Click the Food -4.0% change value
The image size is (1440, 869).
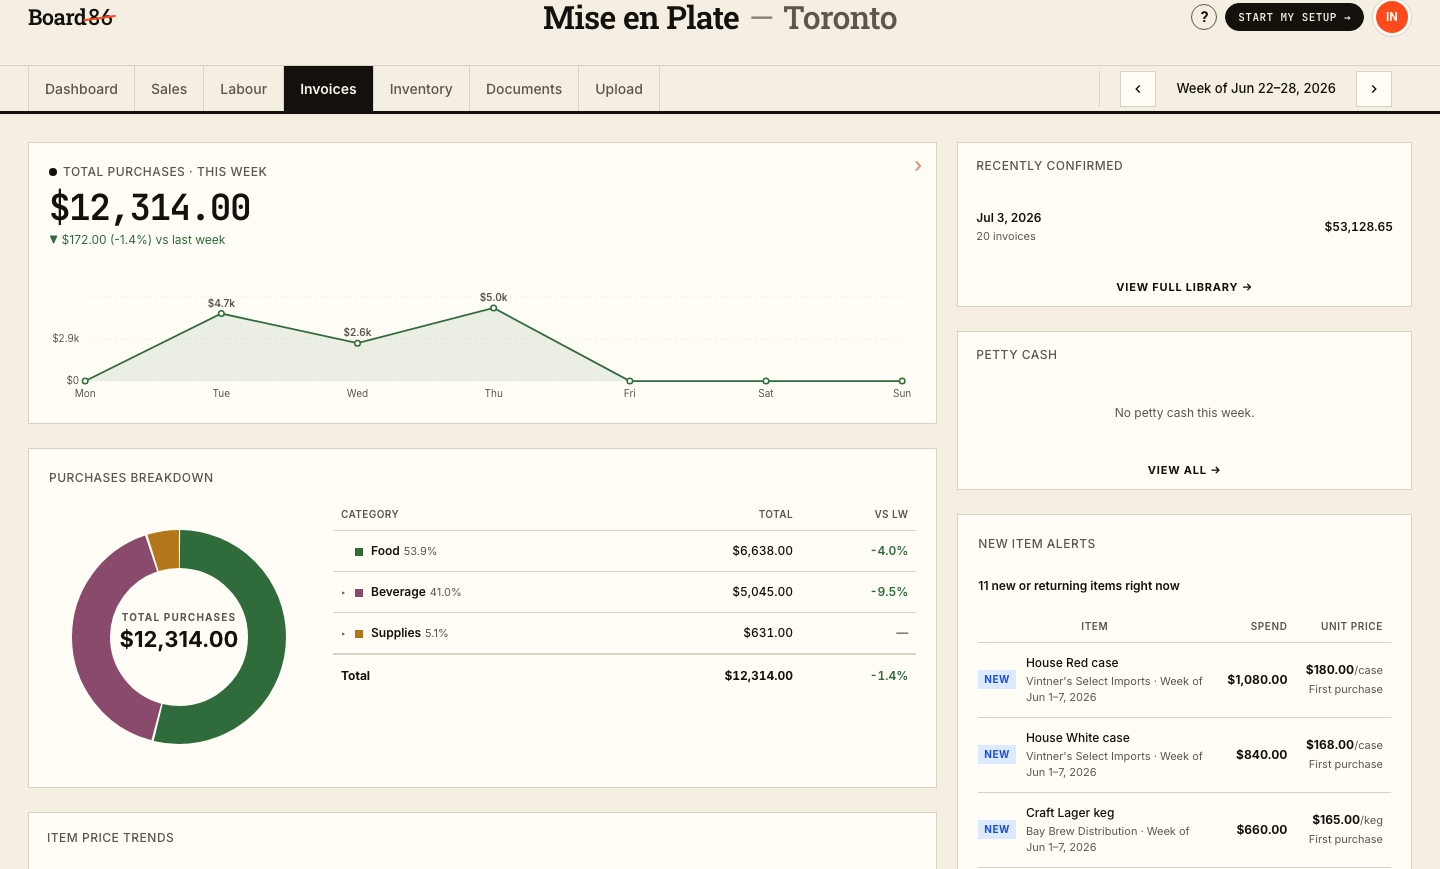[x=889, y=551]
